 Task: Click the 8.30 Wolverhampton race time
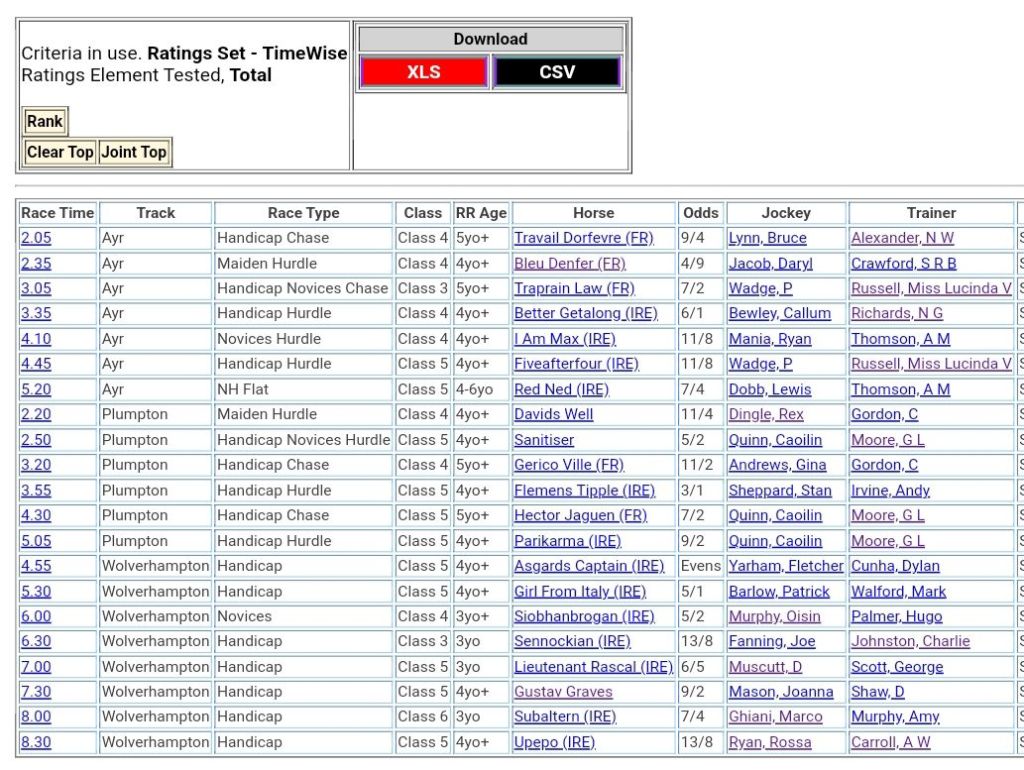[36, 742]
